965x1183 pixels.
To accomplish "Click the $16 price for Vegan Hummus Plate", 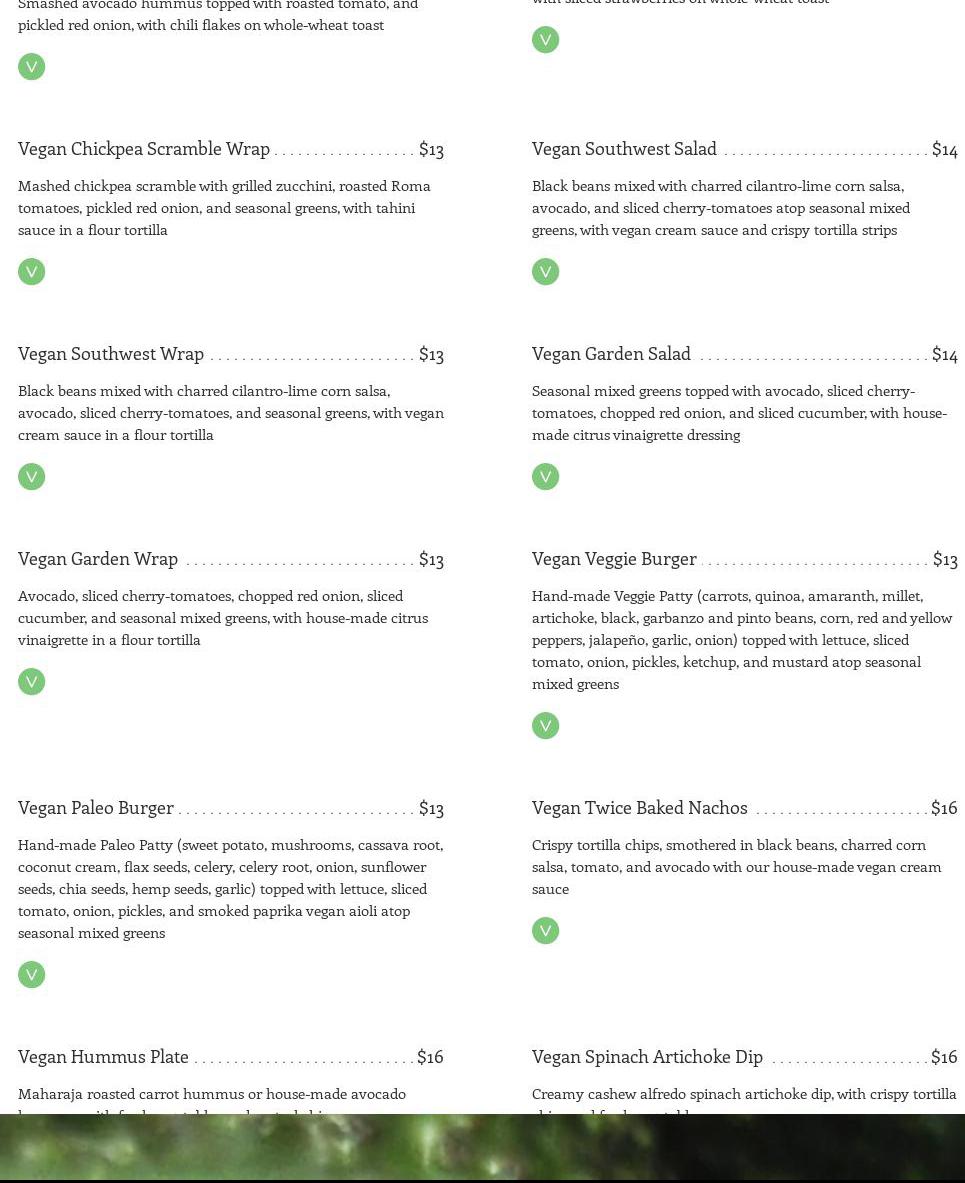I will (x=430, y=1056).
